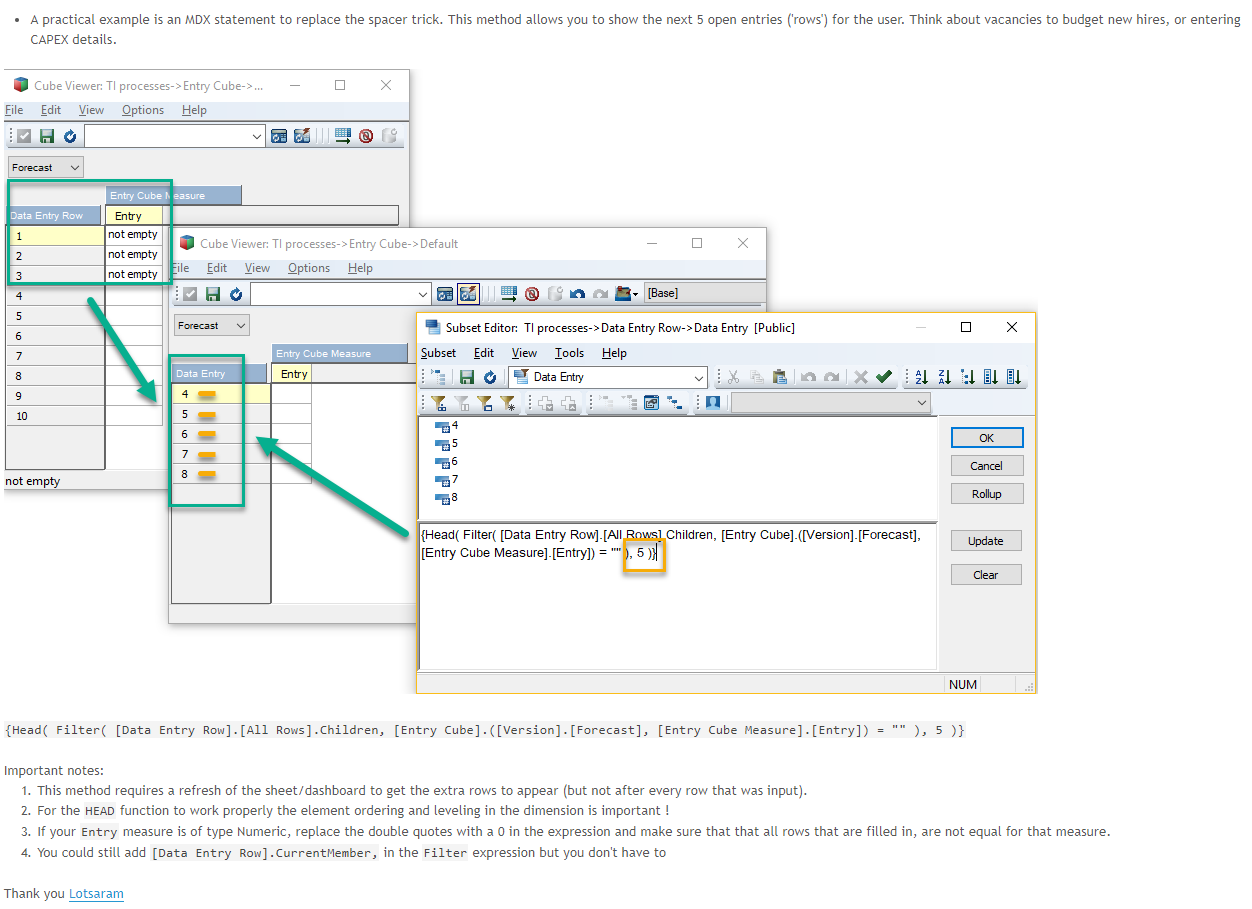Click the green Save icon in Subset Editor
Screen dimensions: 1252x909
pos(467,377)
